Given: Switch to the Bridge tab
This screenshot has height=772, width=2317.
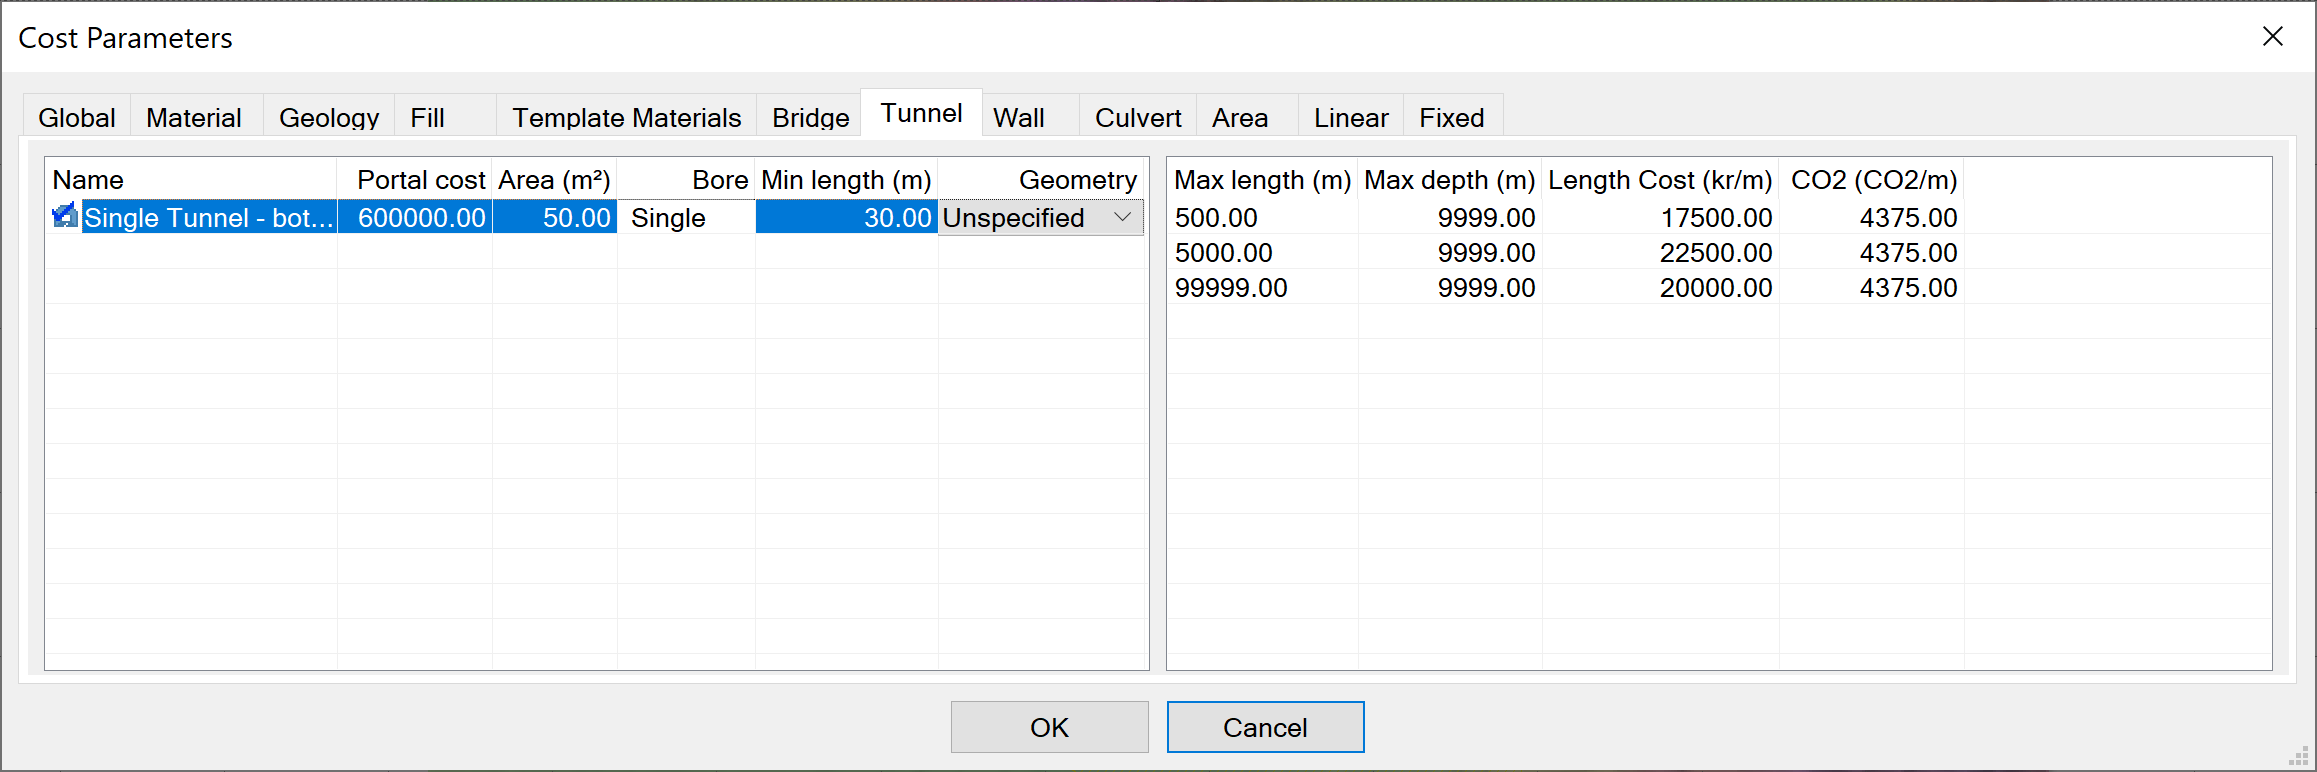Looking at the screenshot, I should point(810,118).
